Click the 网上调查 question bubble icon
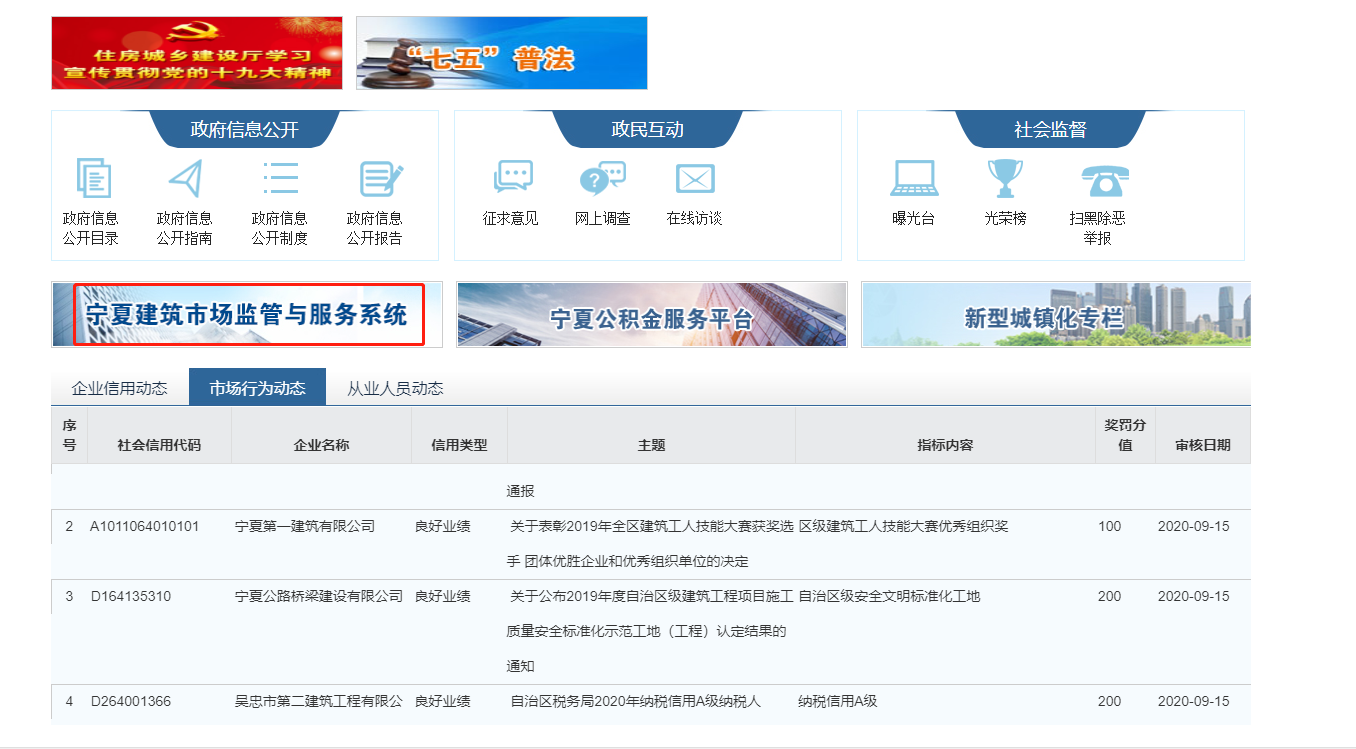The height and width of the screenshot is (749, 1356). click(x=602, y=179)
